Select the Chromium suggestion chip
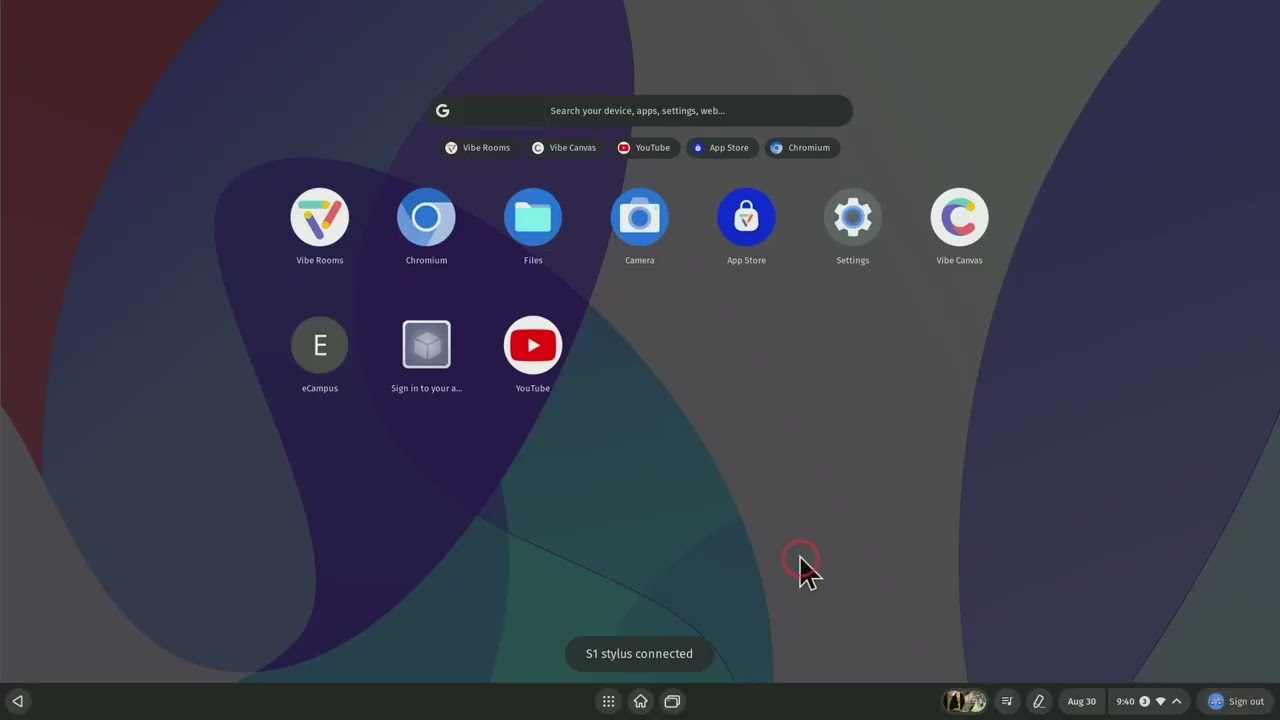 tap(801, 148)
